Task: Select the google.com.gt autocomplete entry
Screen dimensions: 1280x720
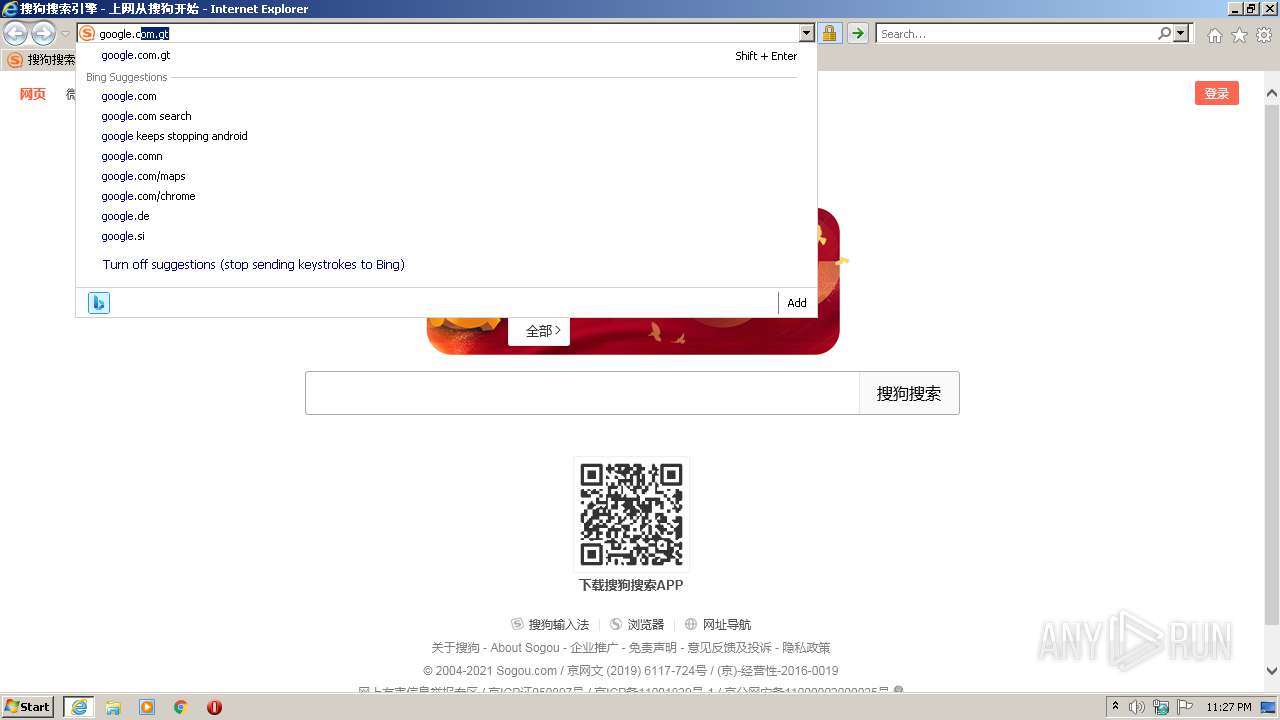Action: [x=446, y=56]
